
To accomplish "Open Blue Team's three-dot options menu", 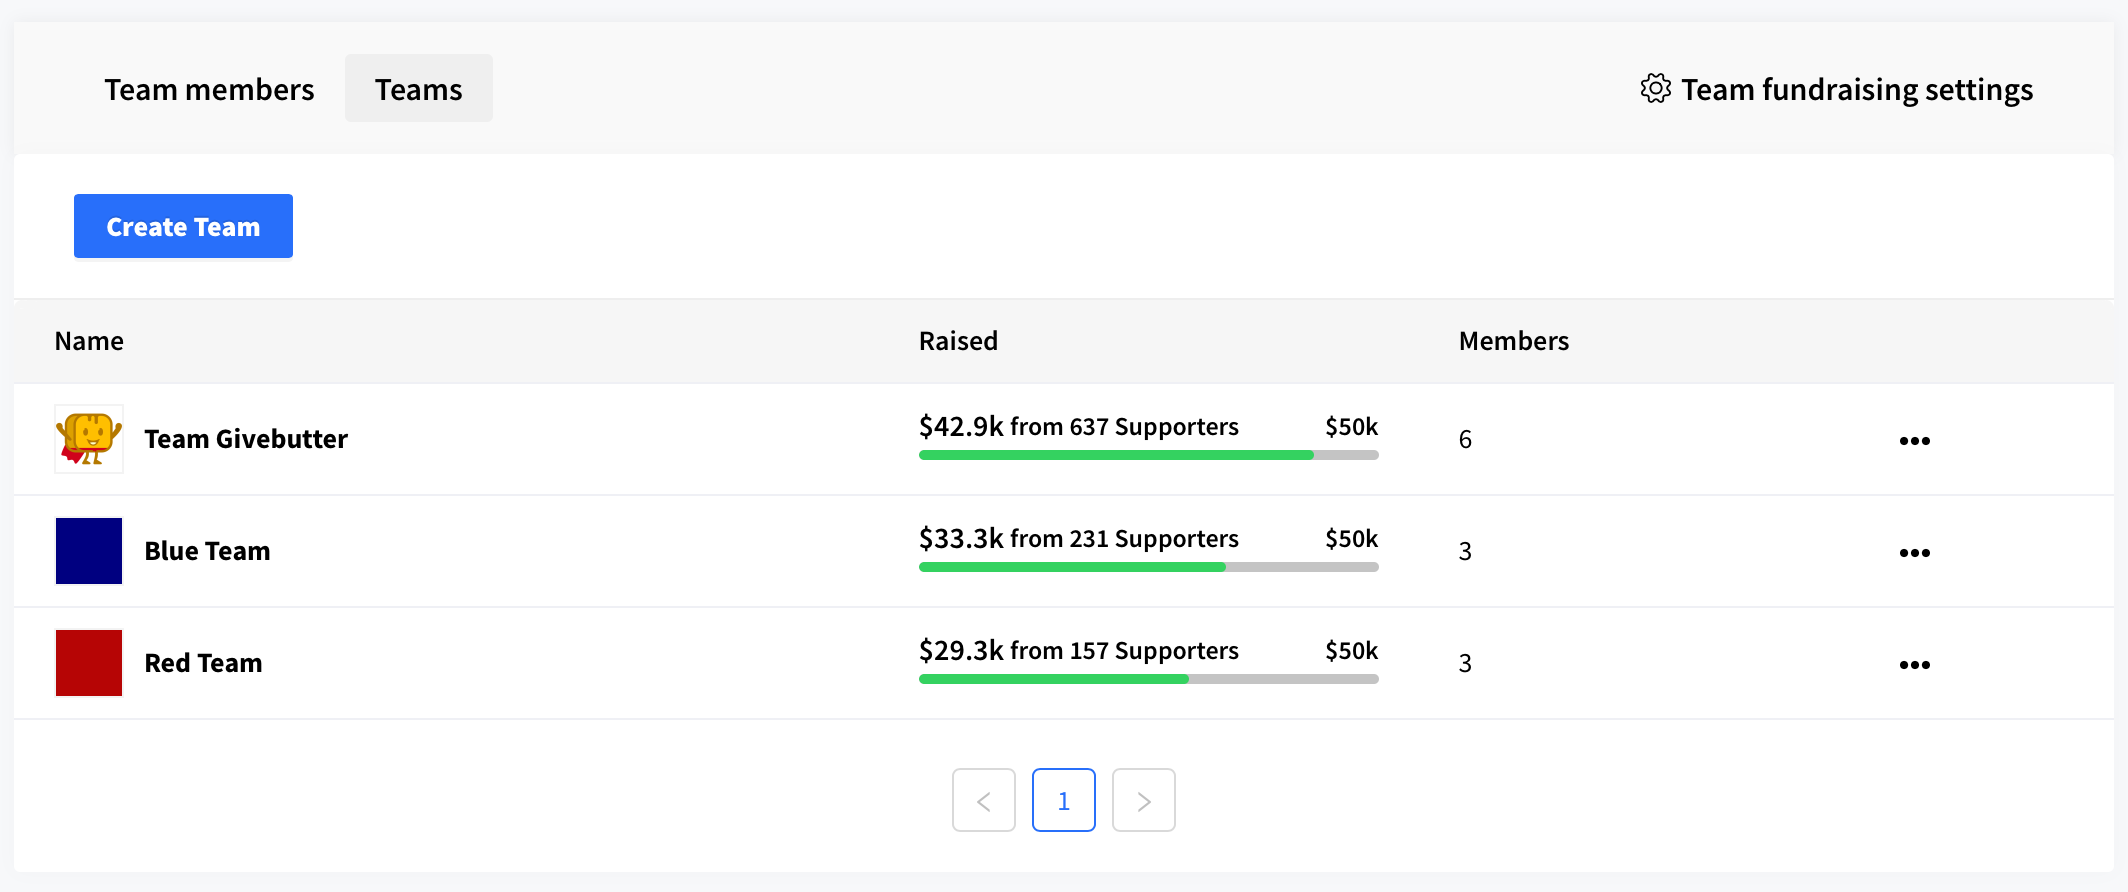I will tap(1914, 552).
